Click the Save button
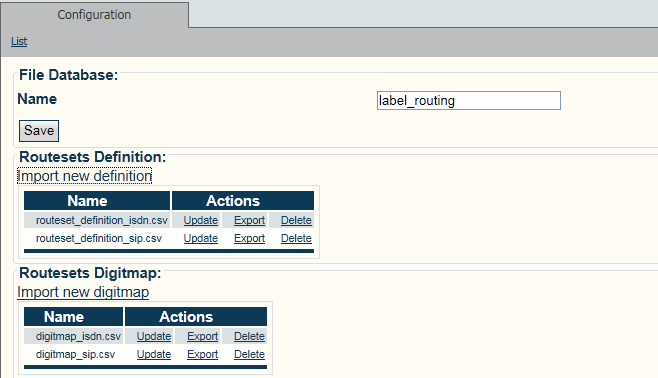Image resolution: width=658 pixels, height=378 pixels. (39, 130)
